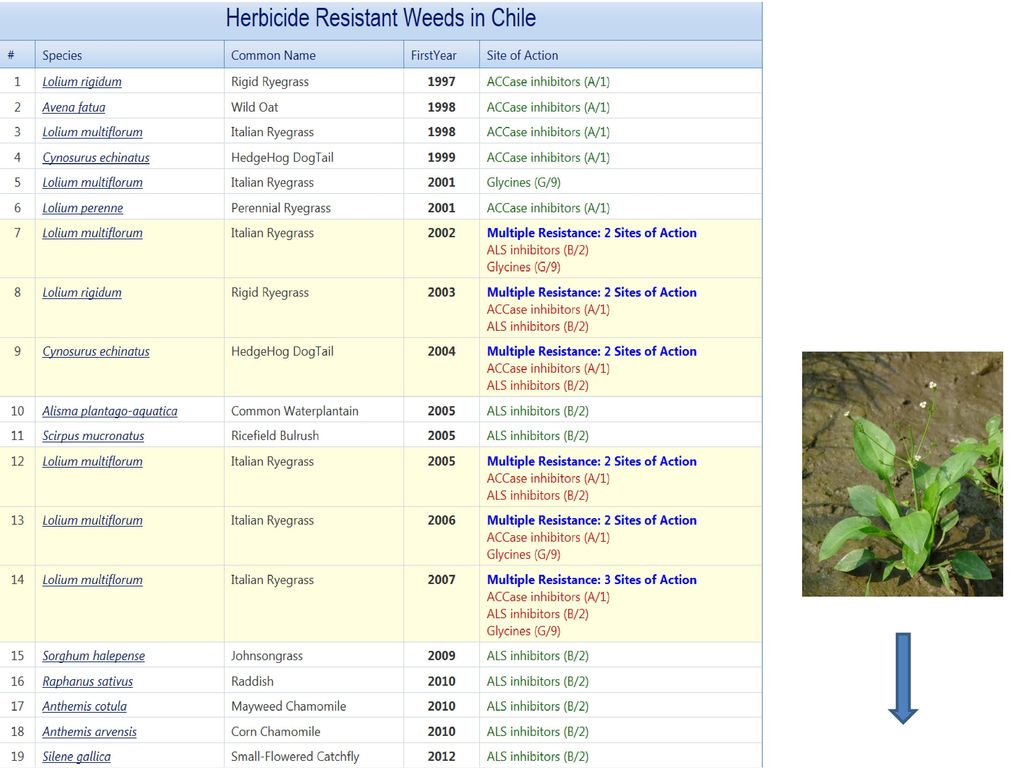Click Glycines (G/9) in row 5
1024x768 pixels.
[524, 182]
